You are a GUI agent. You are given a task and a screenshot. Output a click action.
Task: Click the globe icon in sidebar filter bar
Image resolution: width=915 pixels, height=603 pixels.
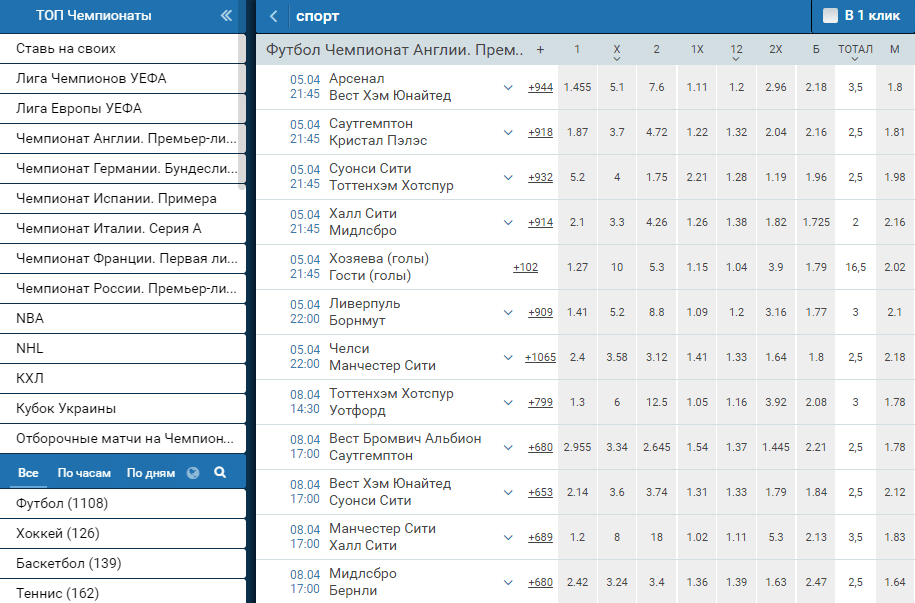pyautogui.click(x=193, y=472)
